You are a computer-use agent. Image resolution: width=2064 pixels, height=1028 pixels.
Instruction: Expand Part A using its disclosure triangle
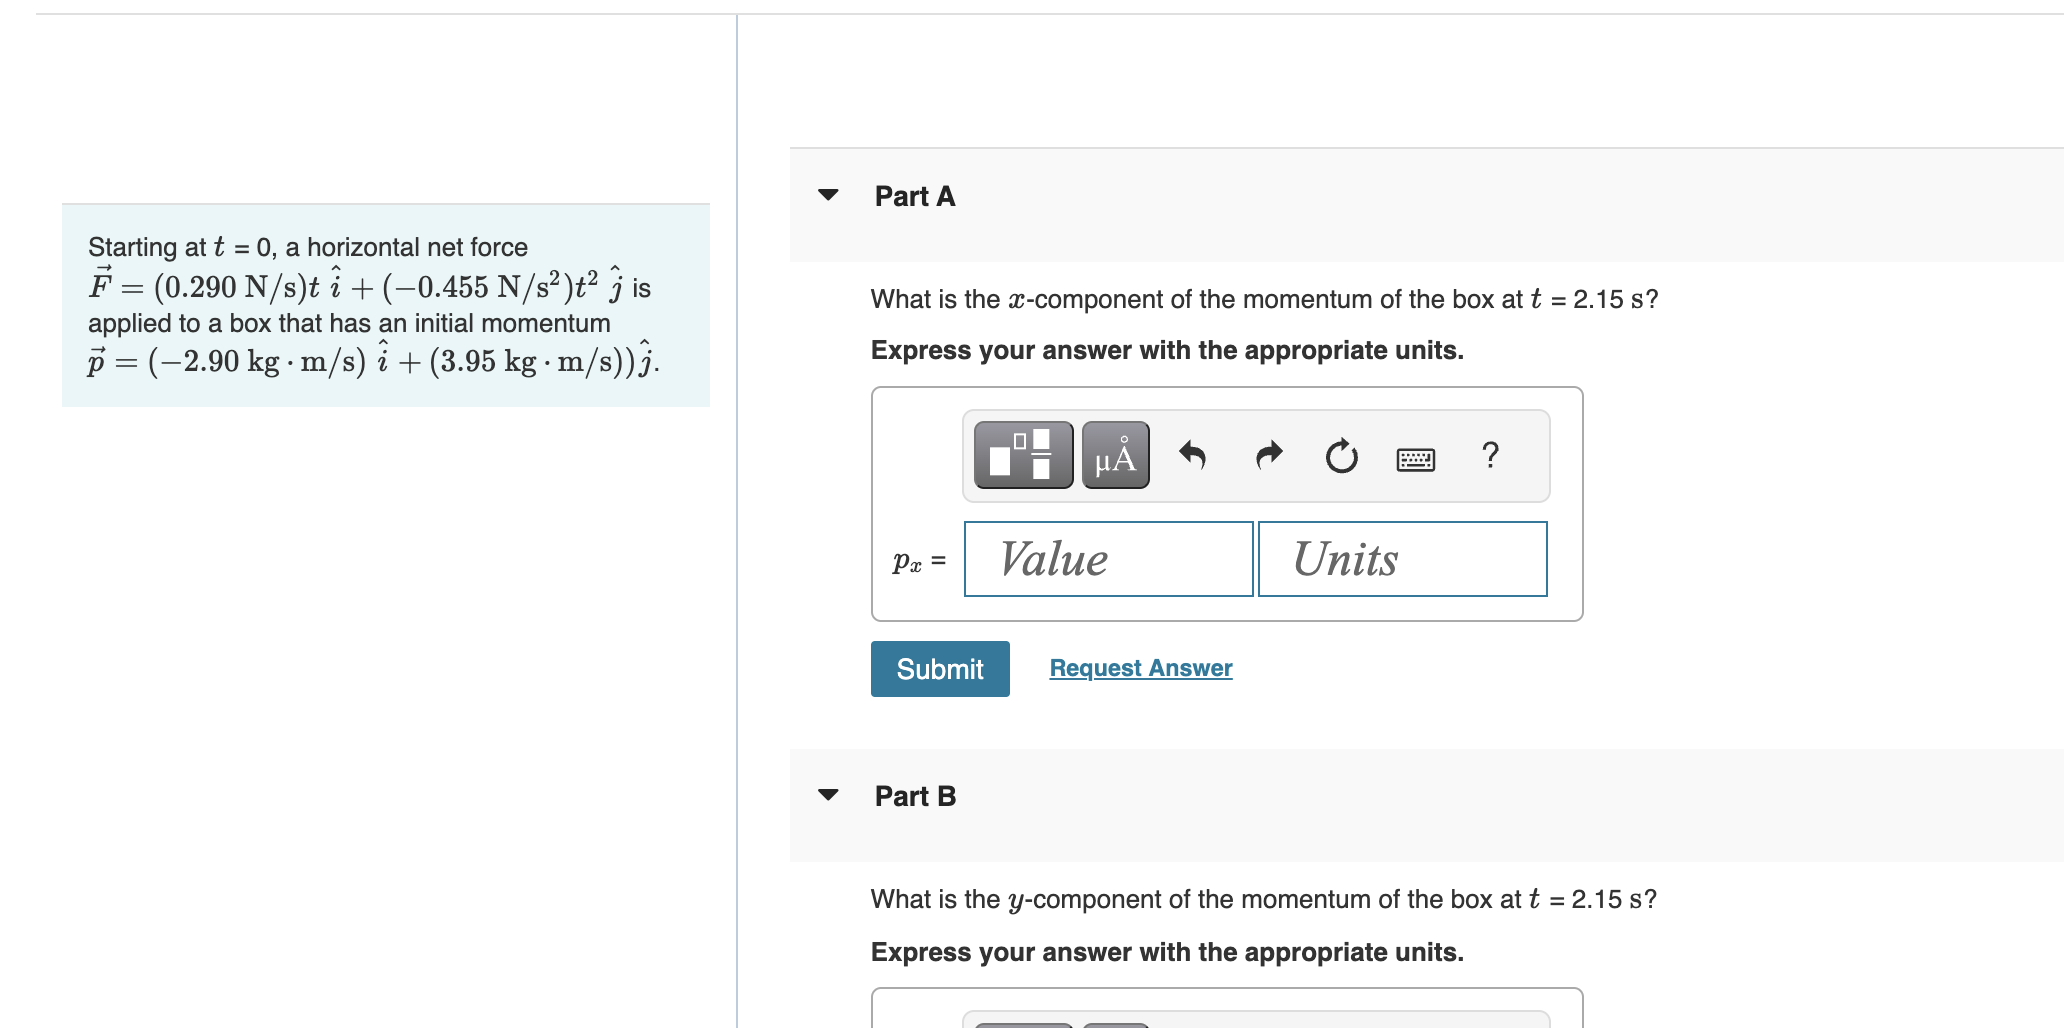[828, 195]
